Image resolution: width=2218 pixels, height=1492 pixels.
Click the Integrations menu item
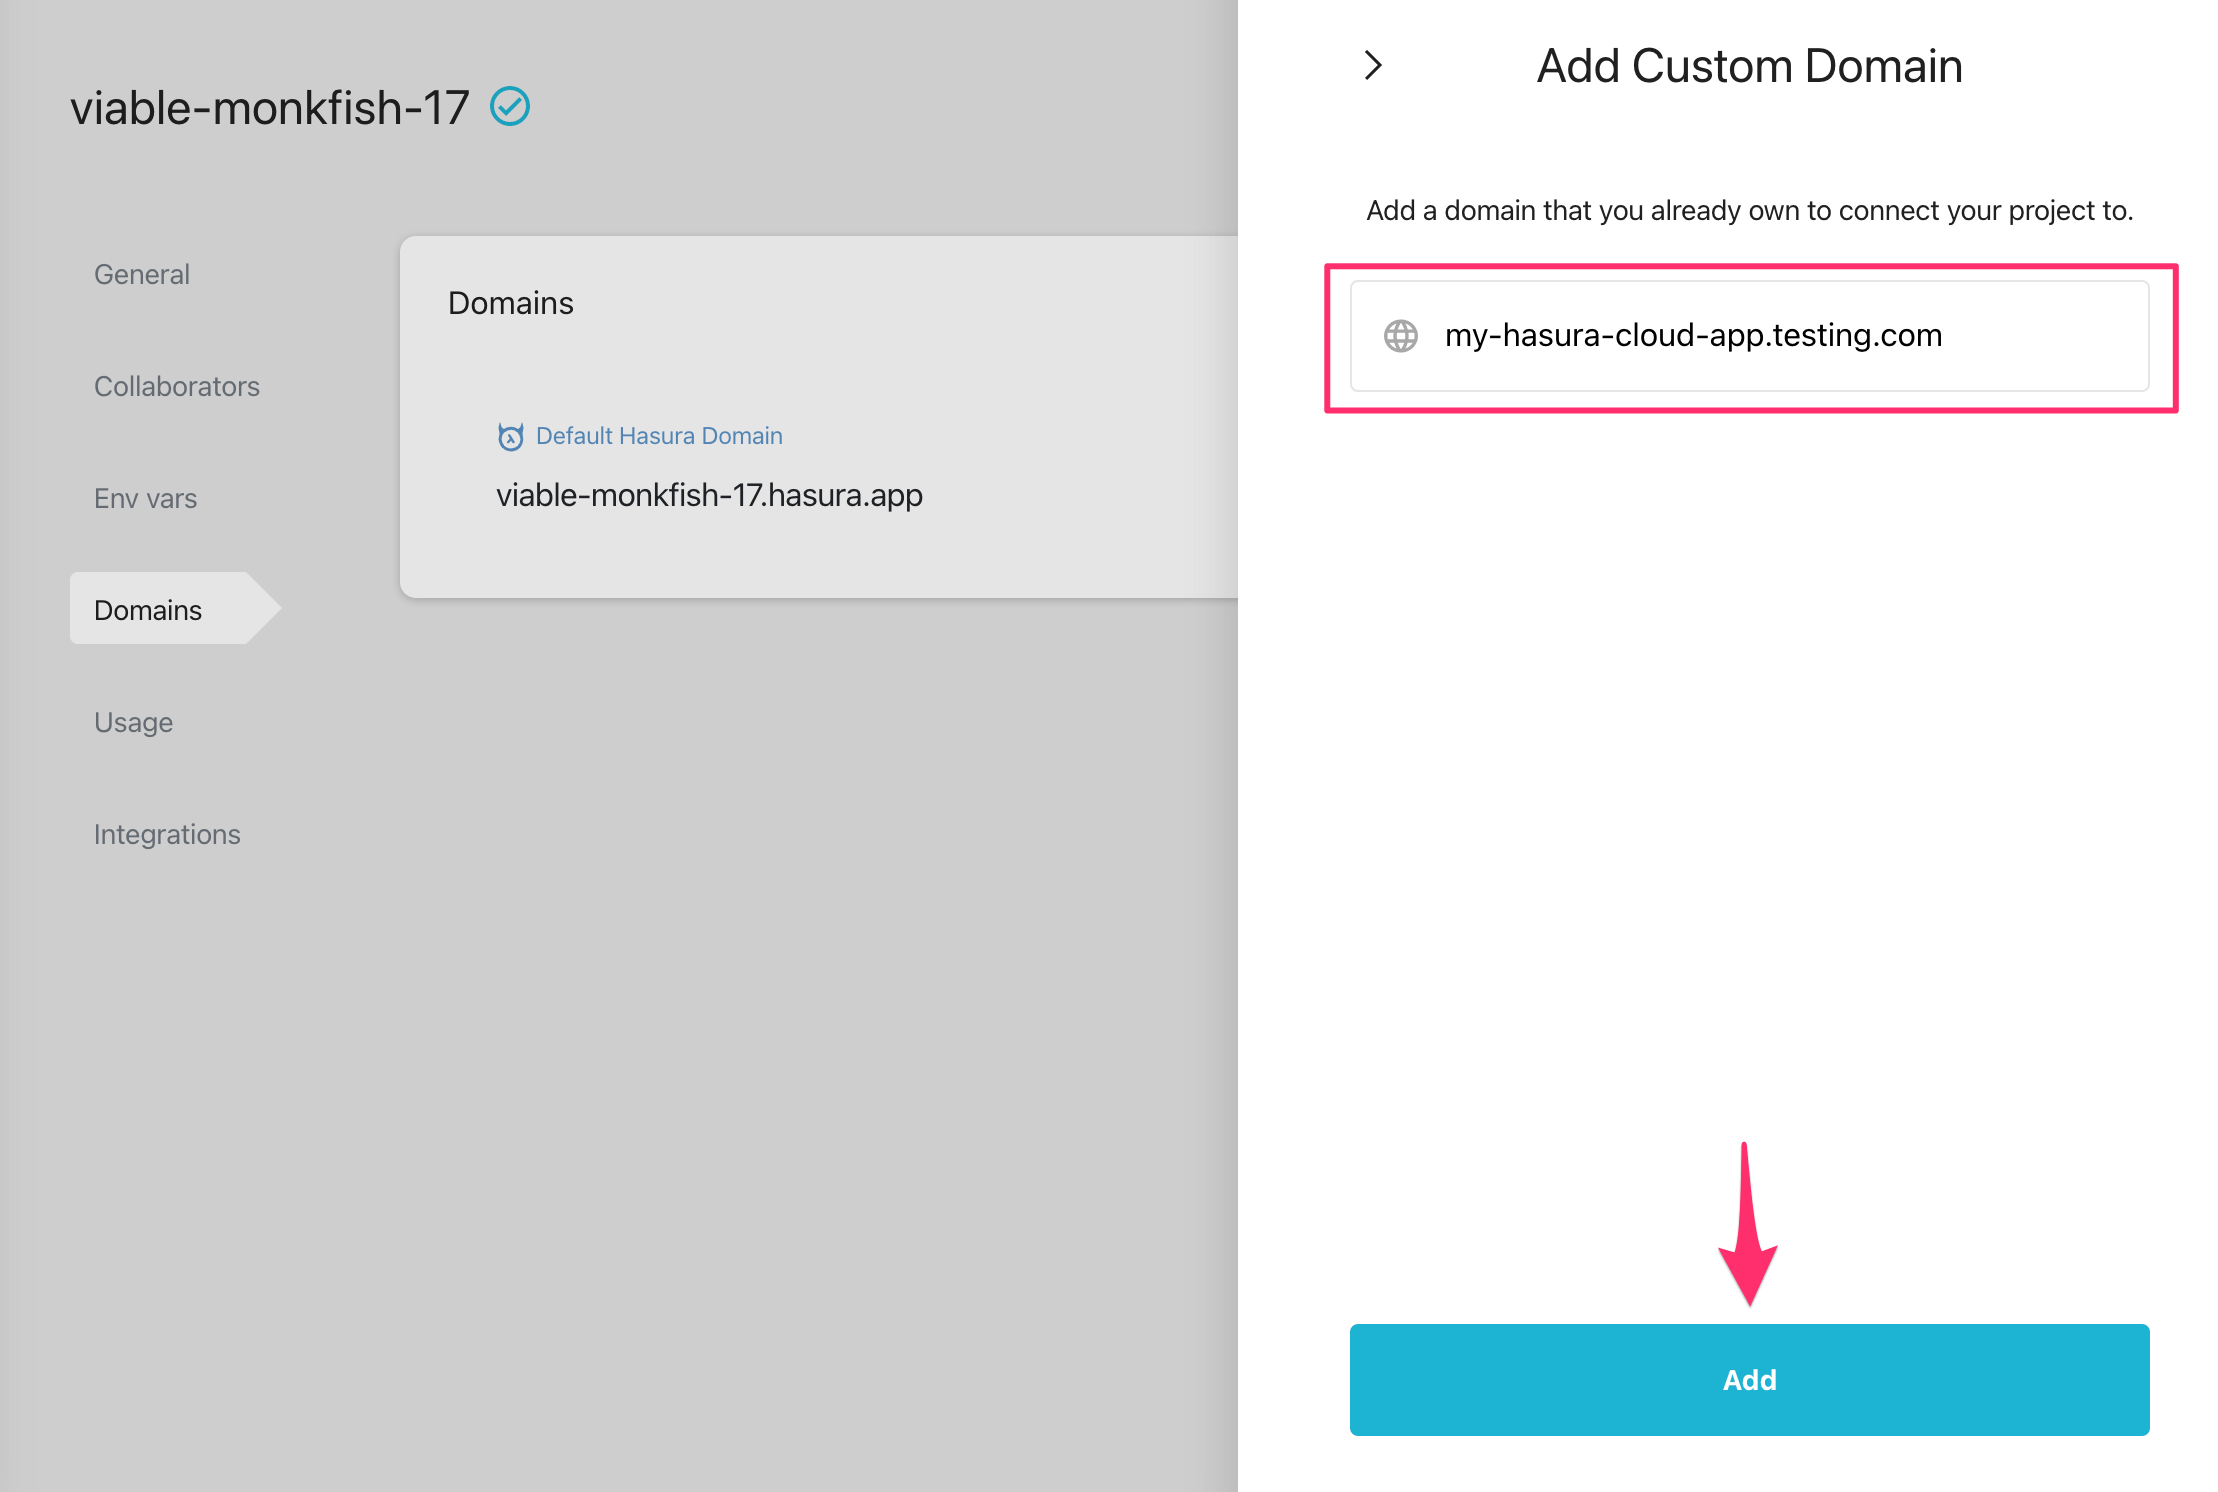tap(167, 833)
